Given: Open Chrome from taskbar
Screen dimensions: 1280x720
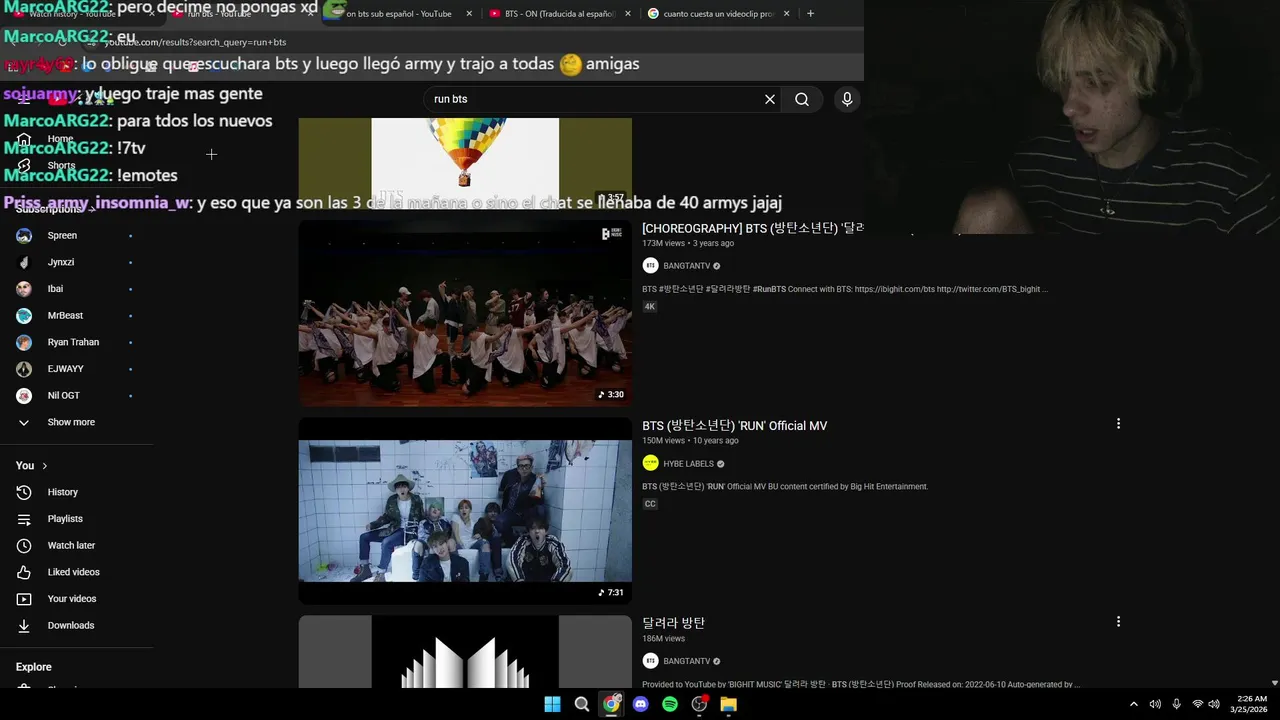Looking at the screenshot, I should (x=611, y=704).
